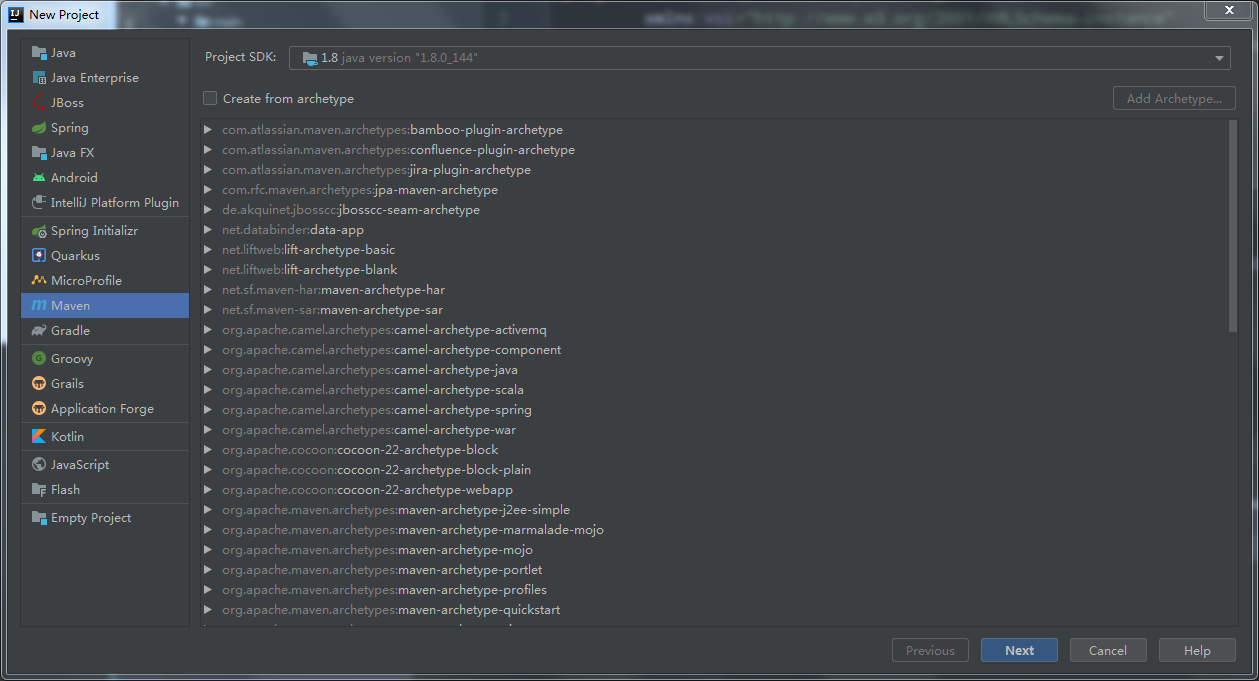The height and width of the screenshot is (681, 1259).
Task: Select the Kotlin icon
Action: [39, 437]
